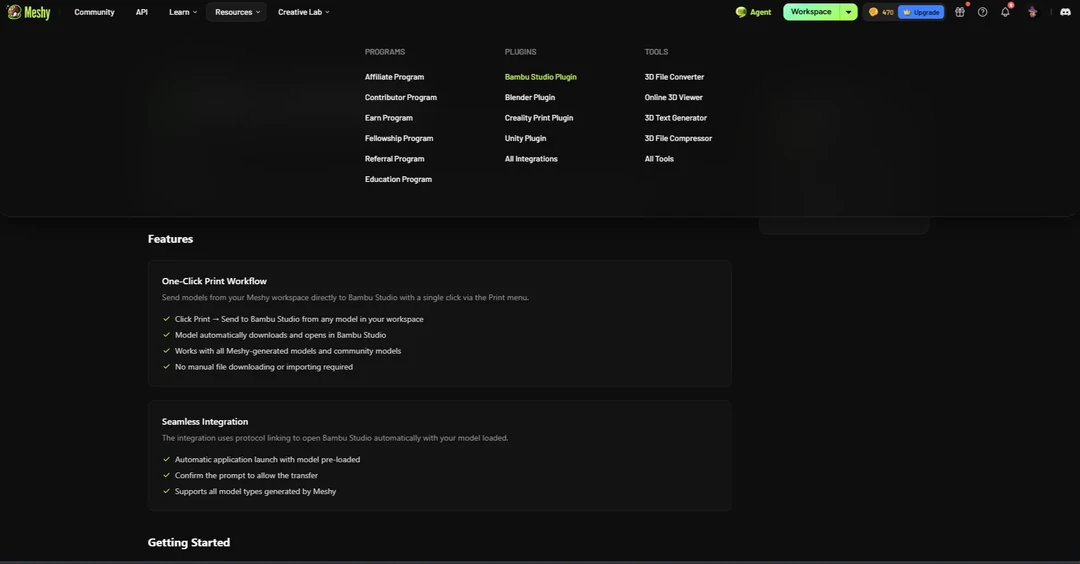Click 'Confirm the prompt to allow the transfer'
The height and width of the screenshot is (564, 1080).
click(x=246, y=475)
